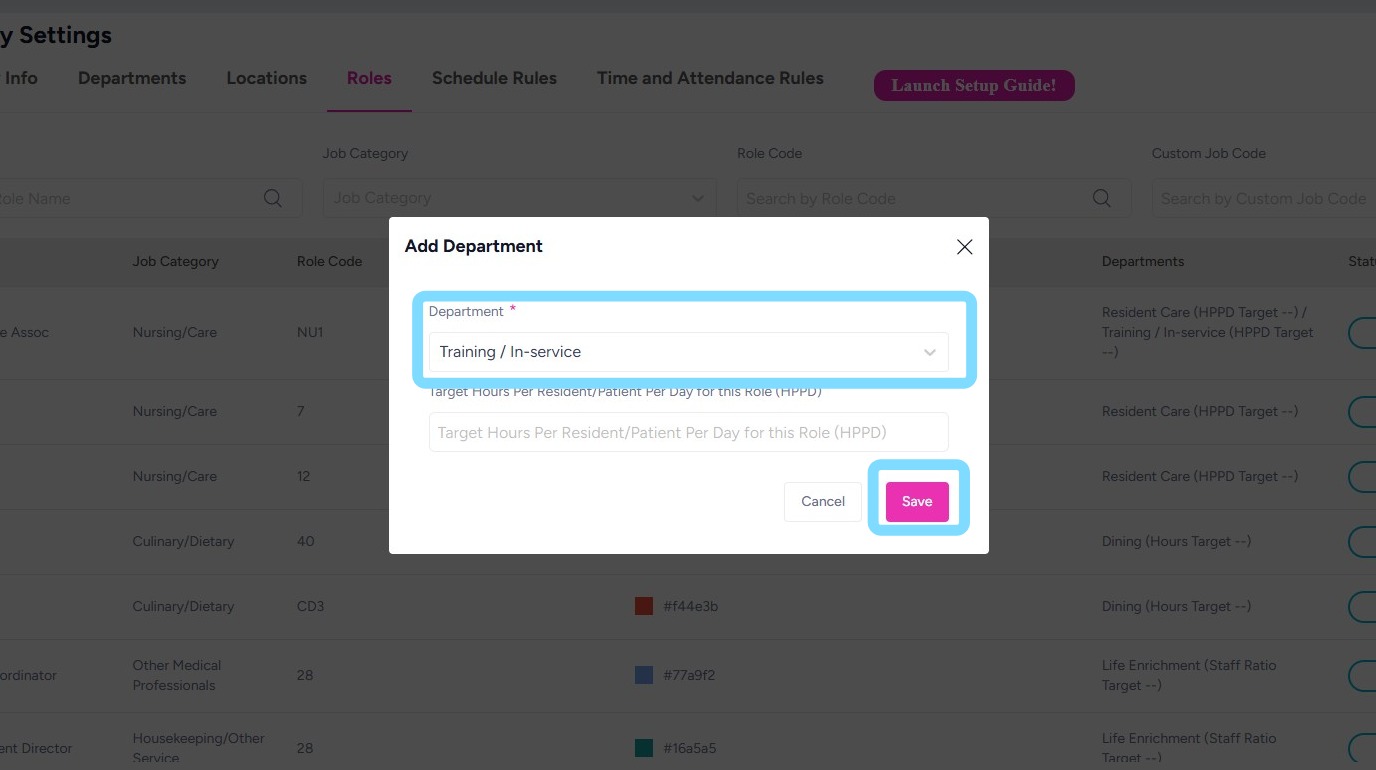Click the Search by Custom Job Code field
Viewport: 1376px width, 770px height.
1263,198
